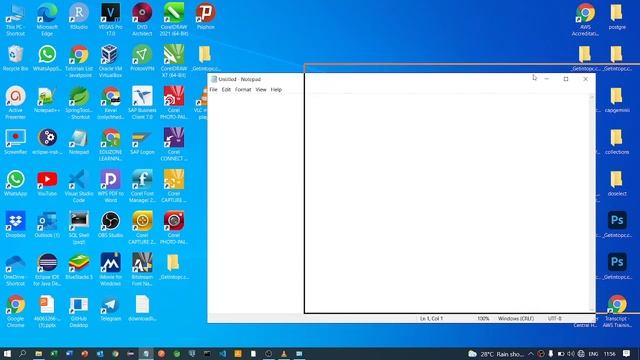Select the Screenflex recorder desktop icon
Image resolution: width=640 pixels, height=360 pixels.
coord(16,142)
